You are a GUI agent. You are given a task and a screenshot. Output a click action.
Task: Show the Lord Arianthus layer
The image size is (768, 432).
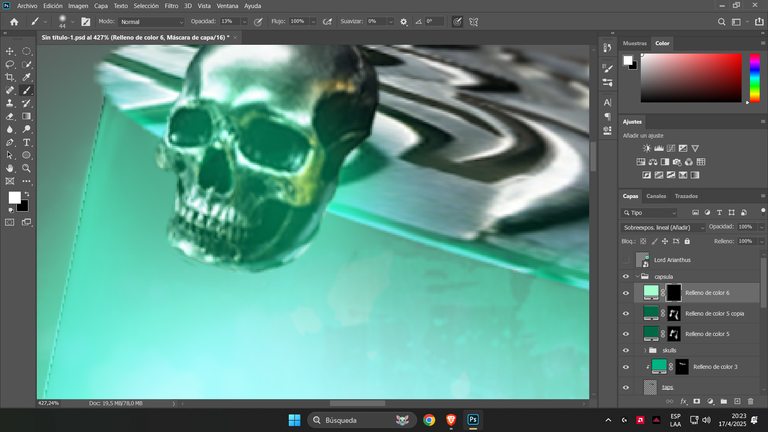(x=626, y=260)
